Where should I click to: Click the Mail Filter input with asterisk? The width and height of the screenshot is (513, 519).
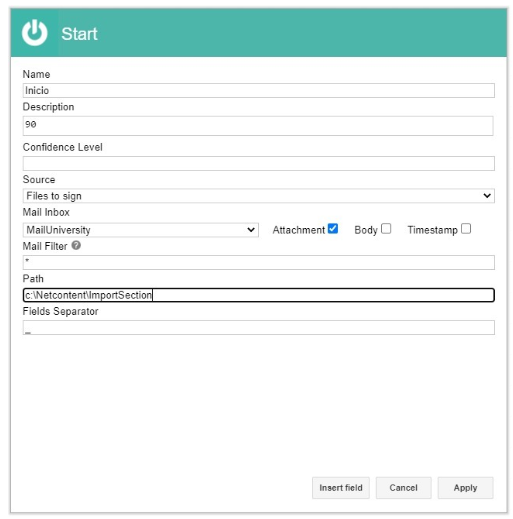coord(259,262)
